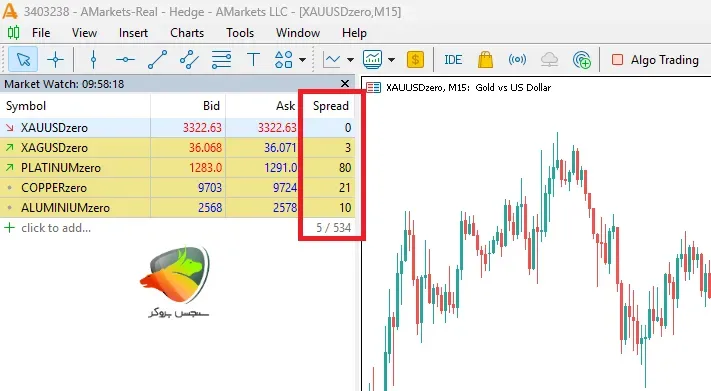
Task: Toggle the Algo Trading button
Action: coord(655,60)
